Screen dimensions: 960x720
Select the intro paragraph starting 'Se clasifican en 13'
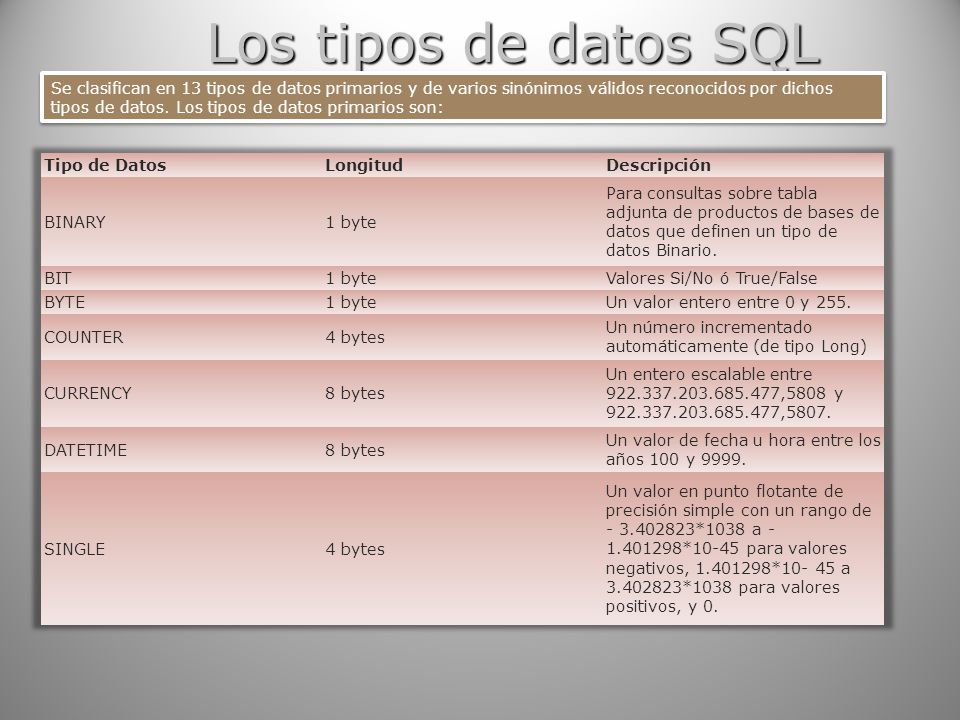pos(441,97)
